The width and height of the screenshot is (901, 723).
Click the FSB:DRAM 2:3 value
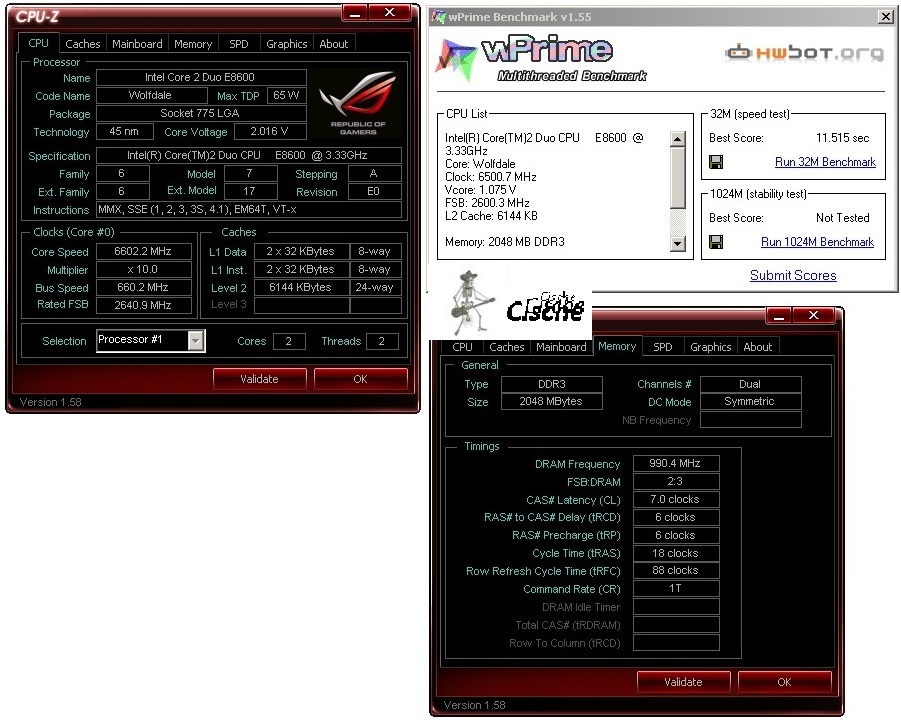676,482
